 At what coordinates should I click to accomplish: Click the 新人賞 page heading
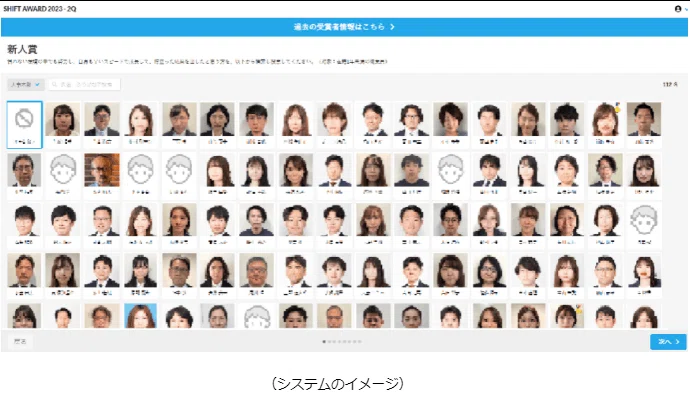(x=22, y=49)
